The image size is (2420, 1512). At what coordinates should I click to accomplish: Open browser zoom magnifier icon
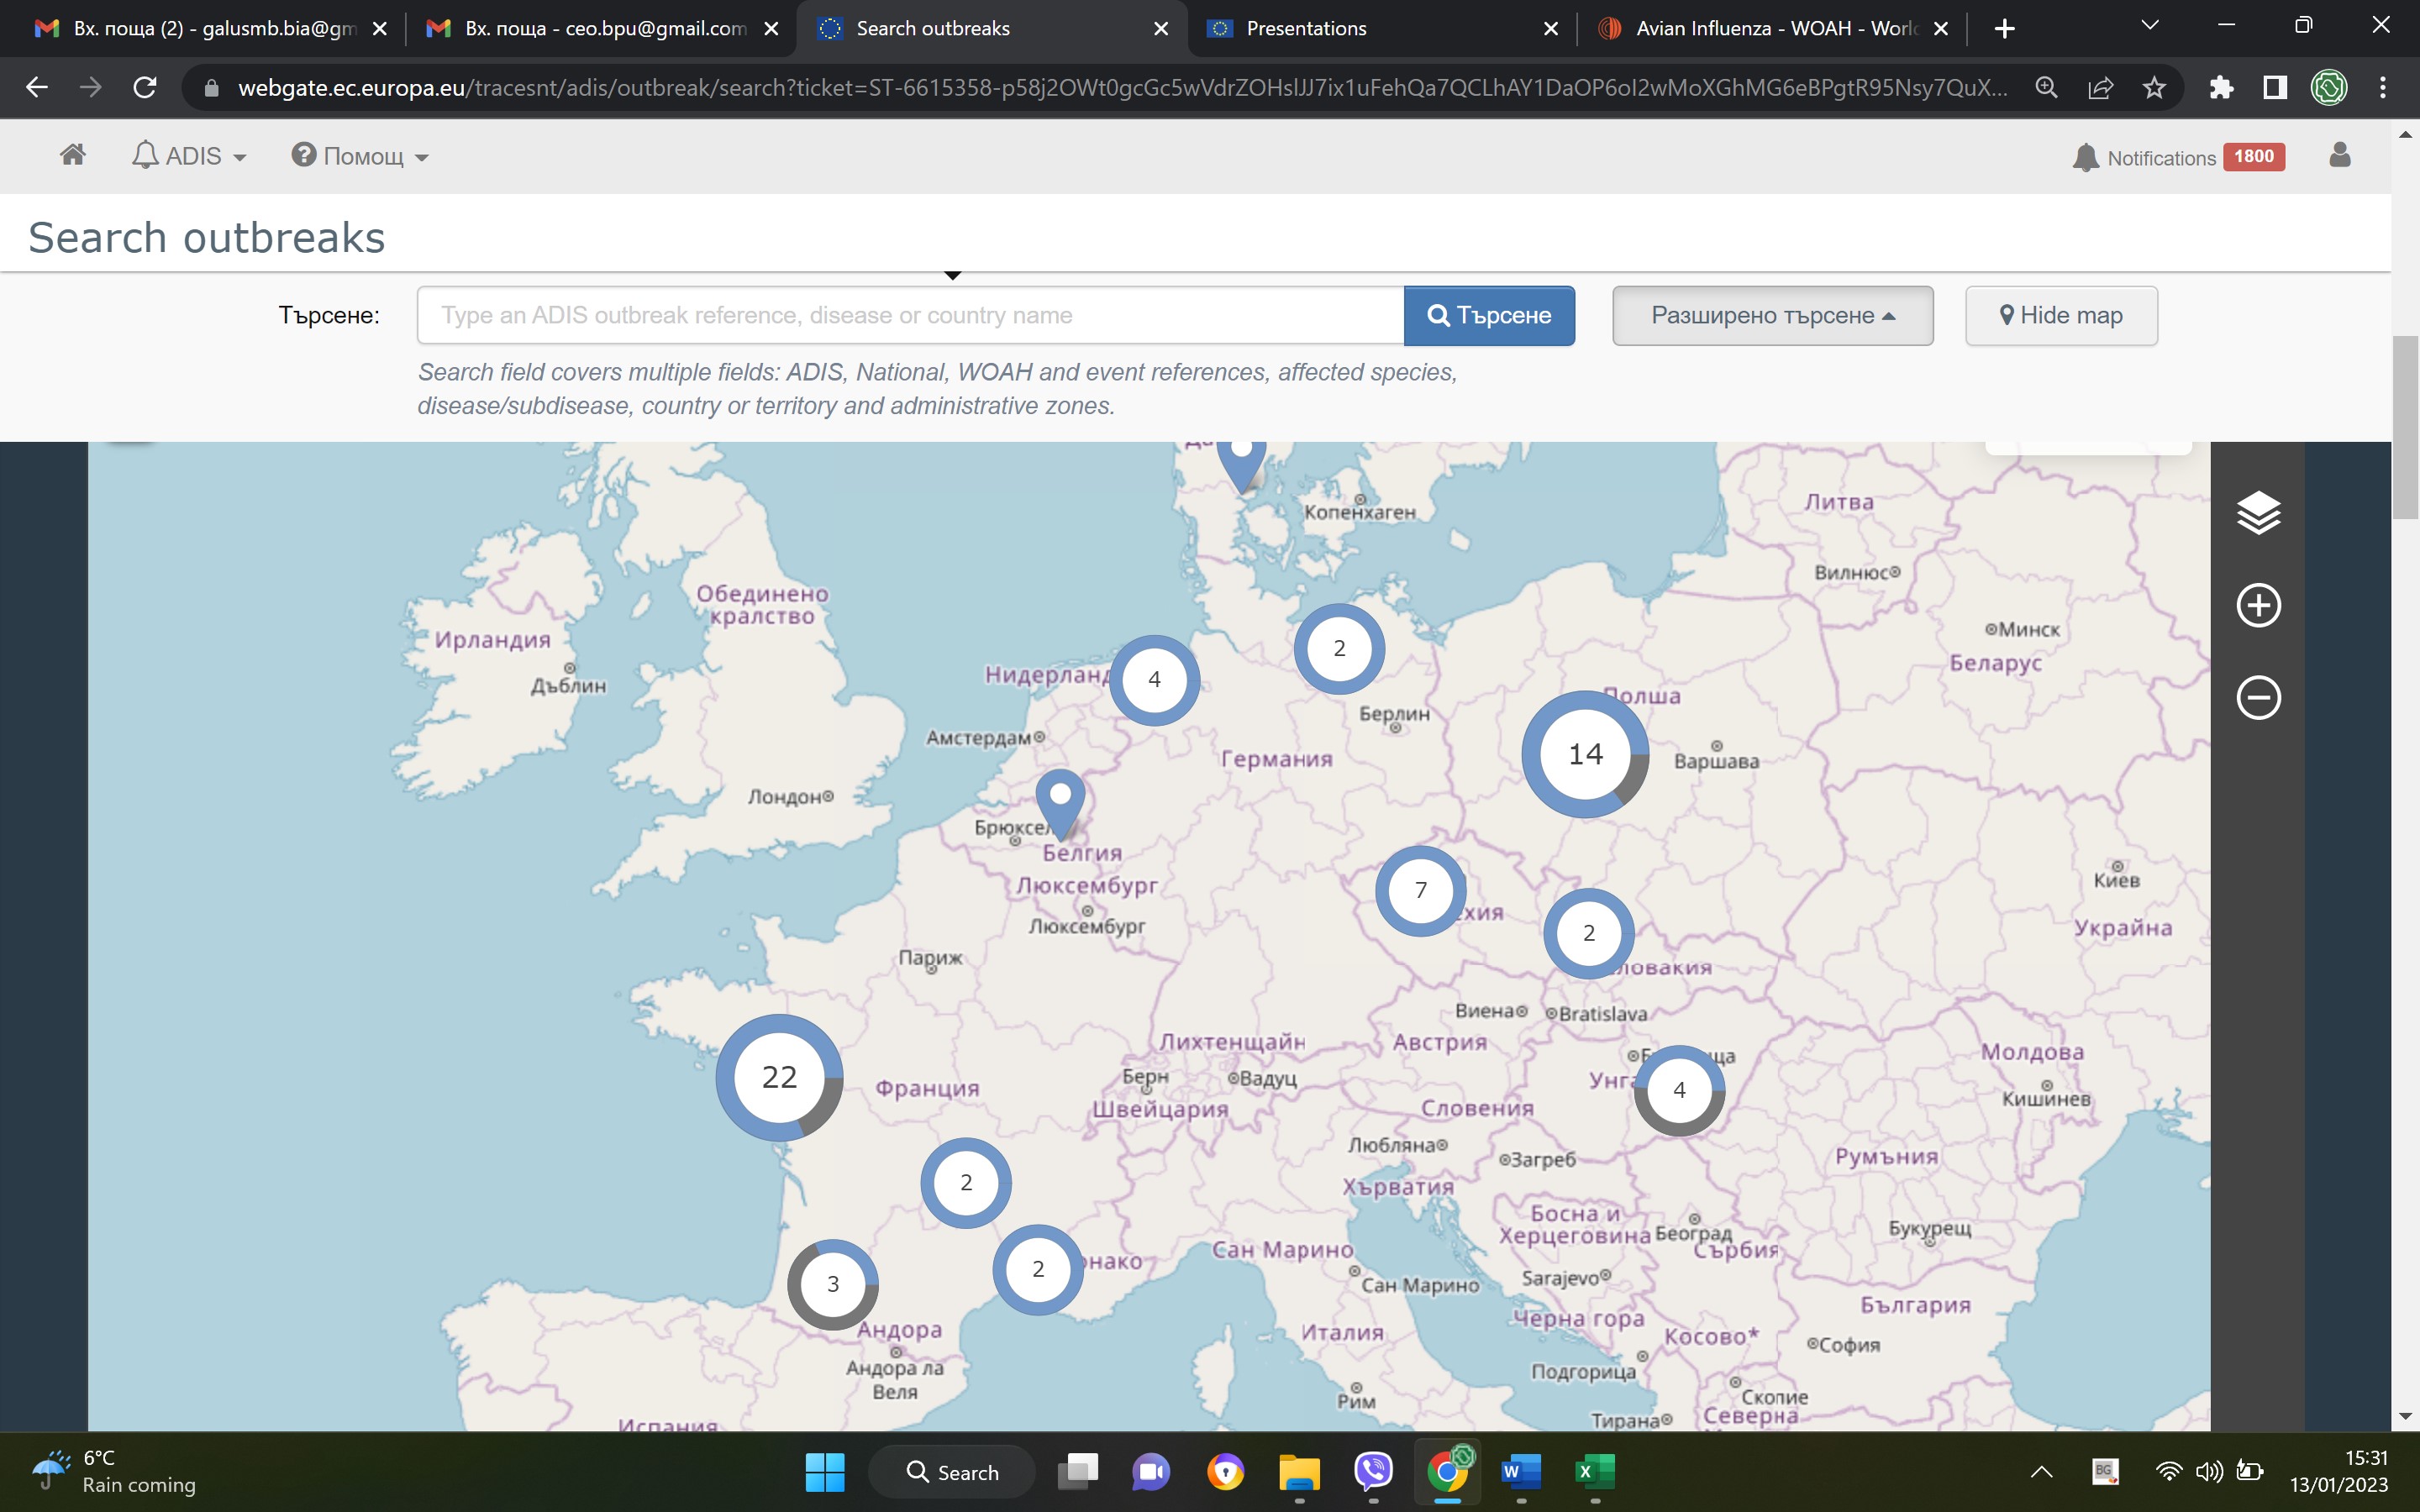pos(2046,88)
